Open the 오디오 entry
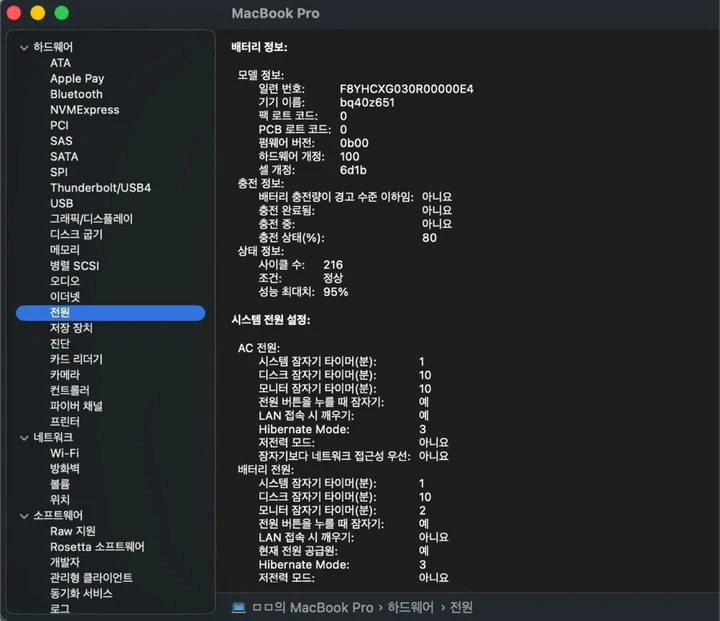The height and width of the screenshot is (621, 720). point(65,281)
